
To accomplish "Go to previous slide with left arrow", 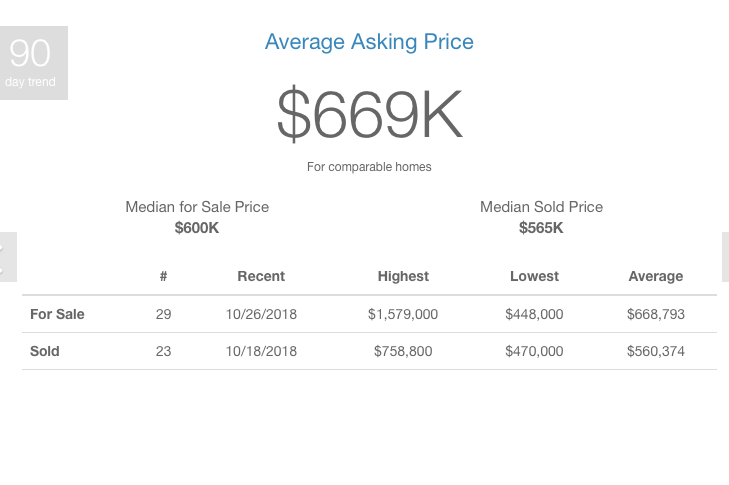I will pyautogui.click(x=8, y=257).
